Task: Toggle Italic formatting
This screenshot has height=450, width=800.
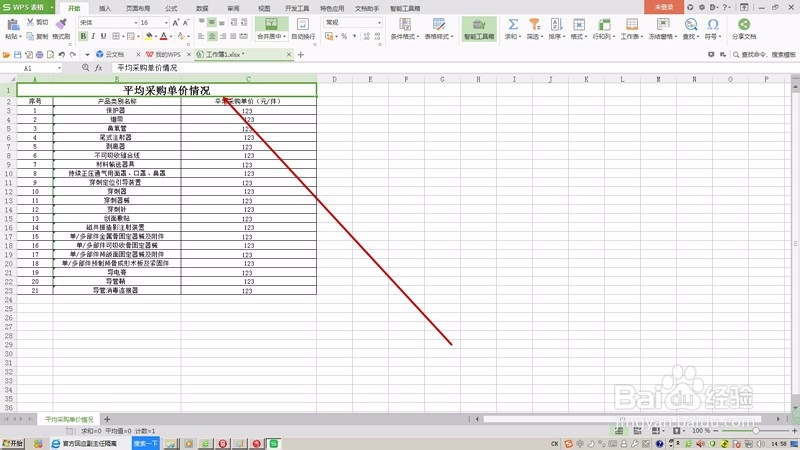Action: click(93, 36)
